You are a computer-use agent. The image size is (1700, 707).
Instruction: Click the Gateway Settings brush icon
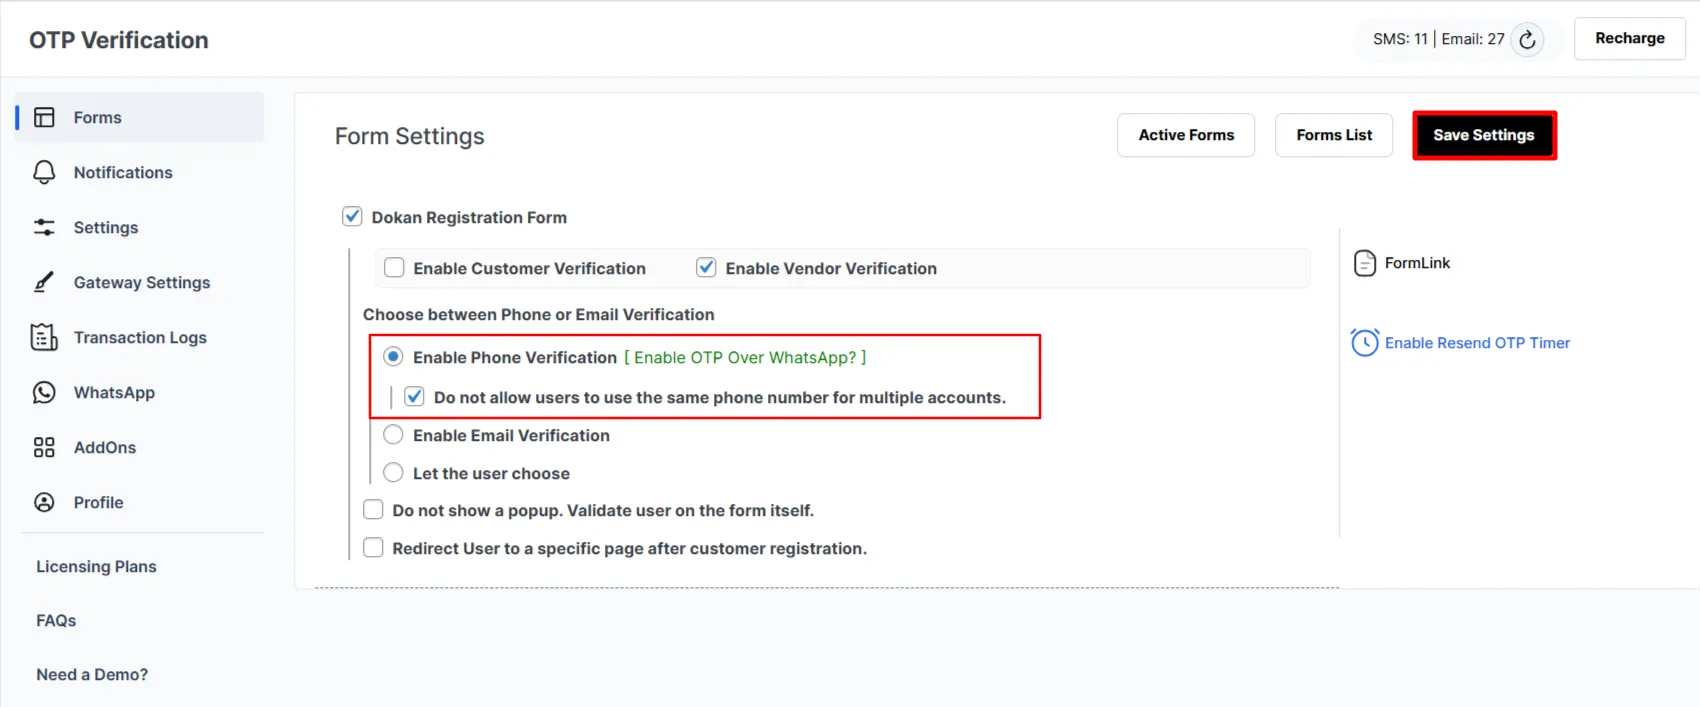44,282
